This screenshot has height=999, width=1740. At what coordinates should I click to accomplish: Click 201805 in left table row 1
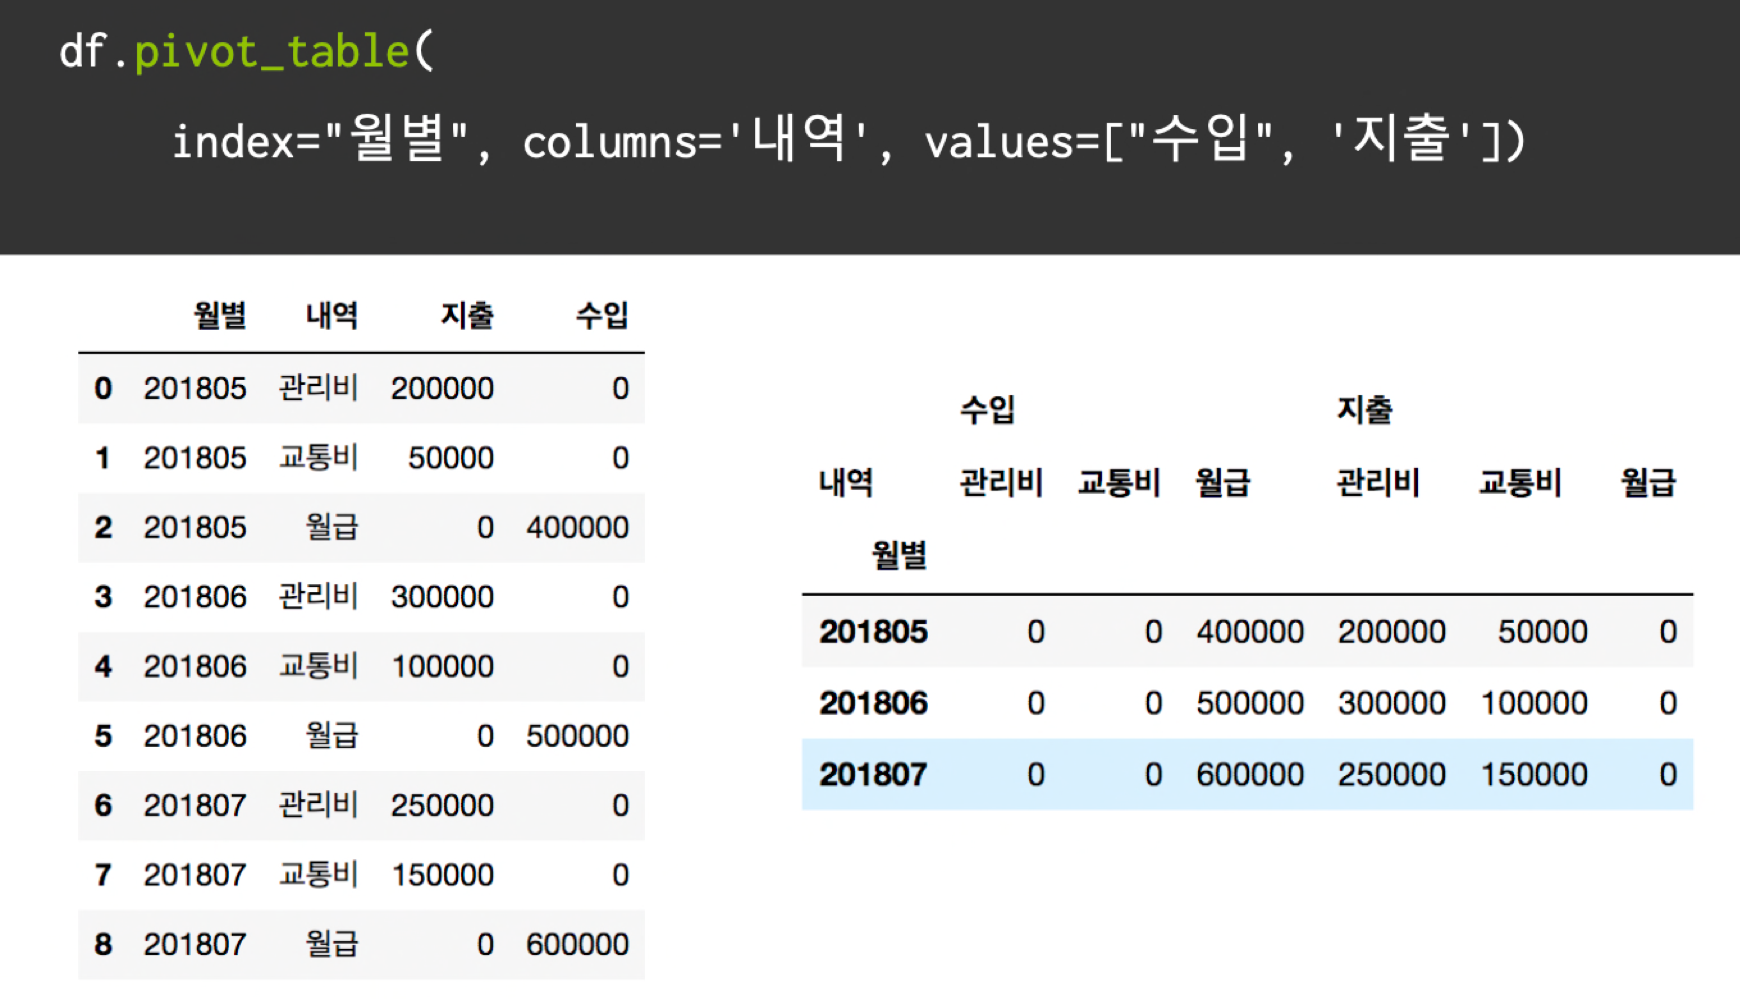pyautogui.click(x=195, y=458)
